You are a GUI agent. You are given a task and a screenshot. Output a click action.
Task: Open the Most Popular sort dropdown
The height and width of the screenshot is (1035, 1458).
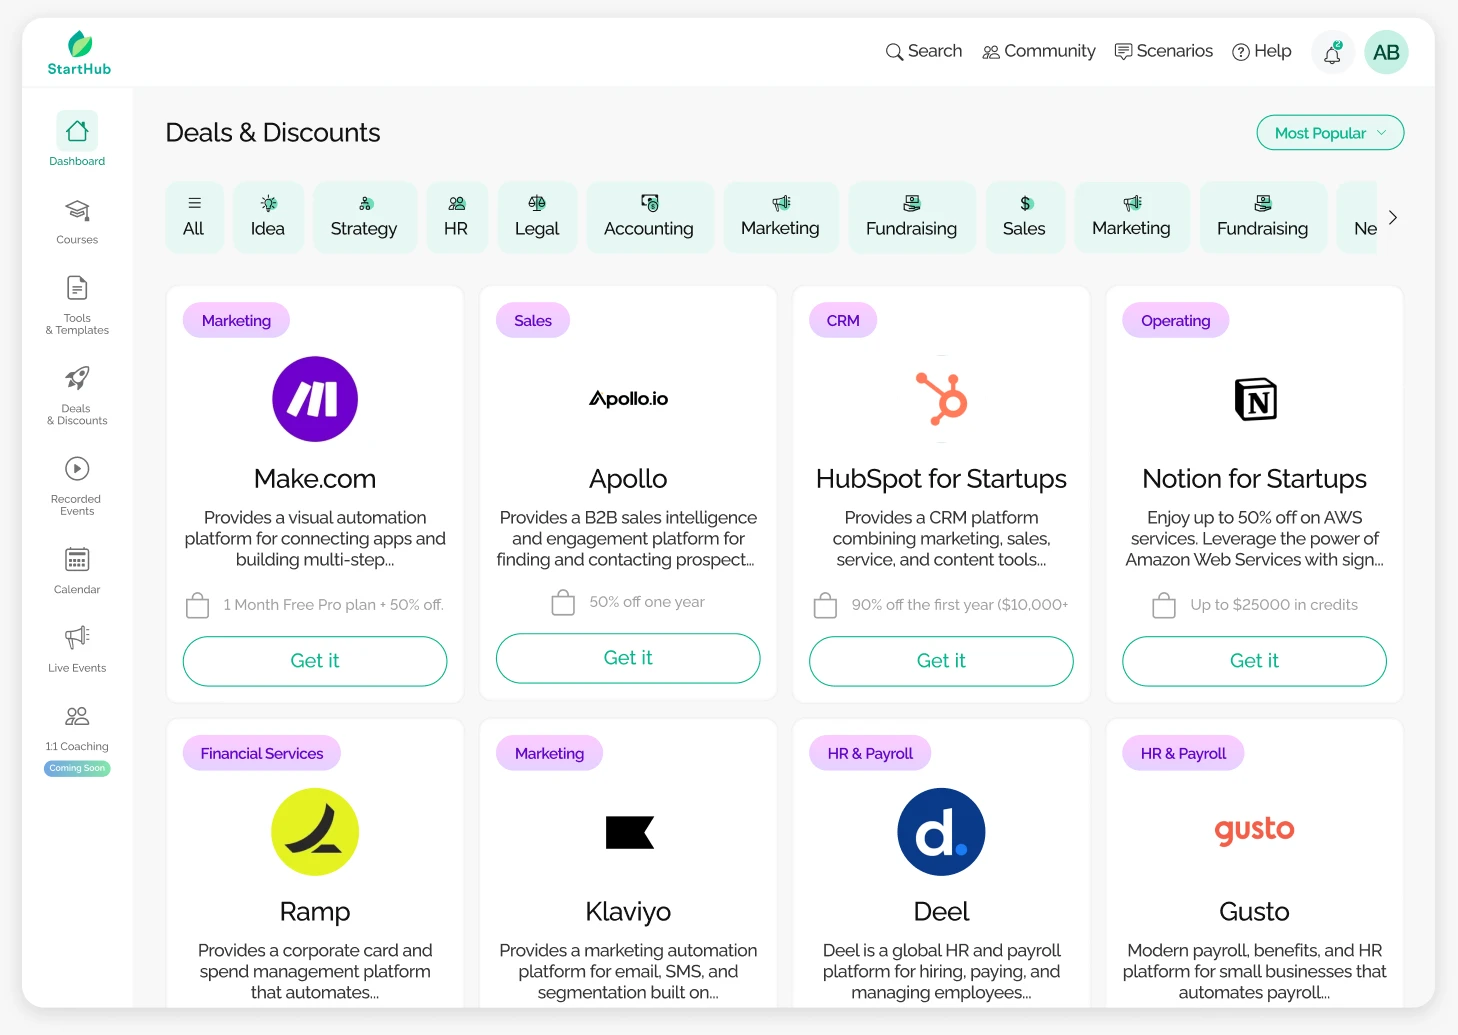1330,133
